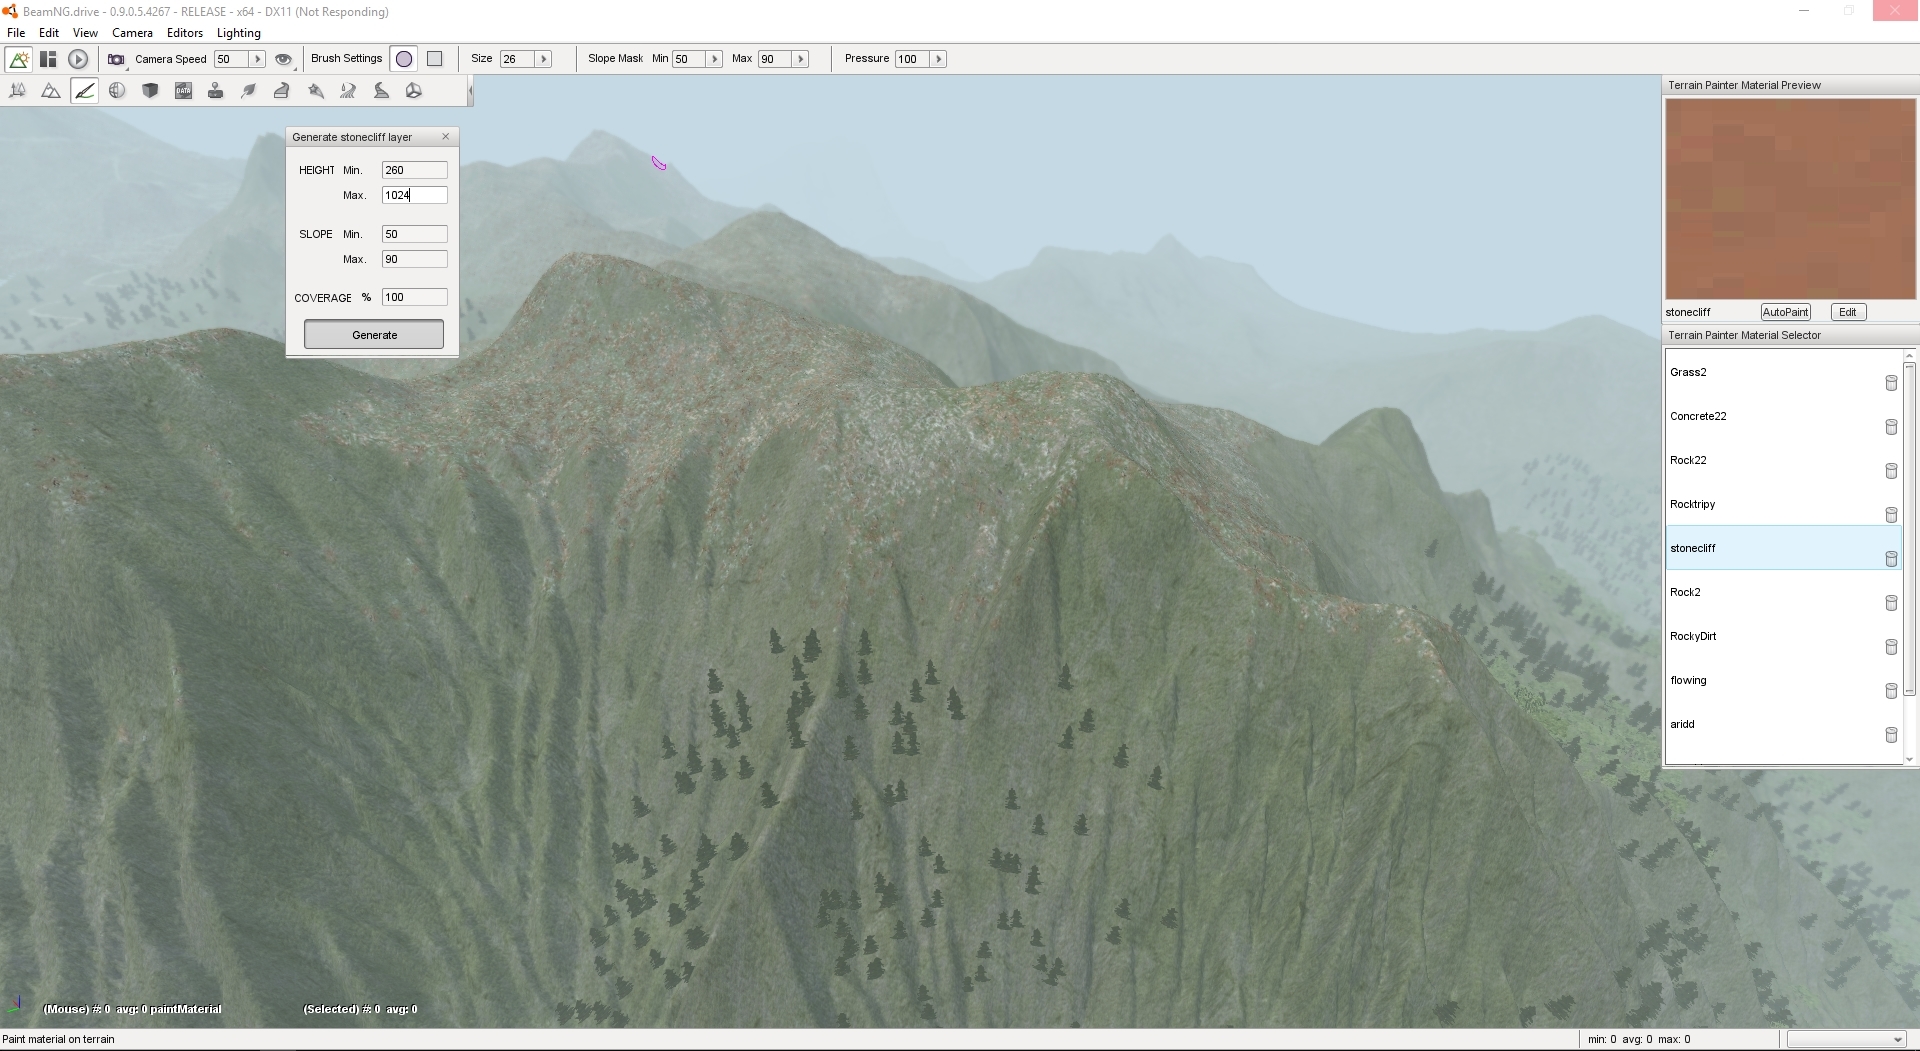Viewport: 1920px width, 1051px height.
Task: Select the Forest Editor leaf tool
Action: pos(249,91)
